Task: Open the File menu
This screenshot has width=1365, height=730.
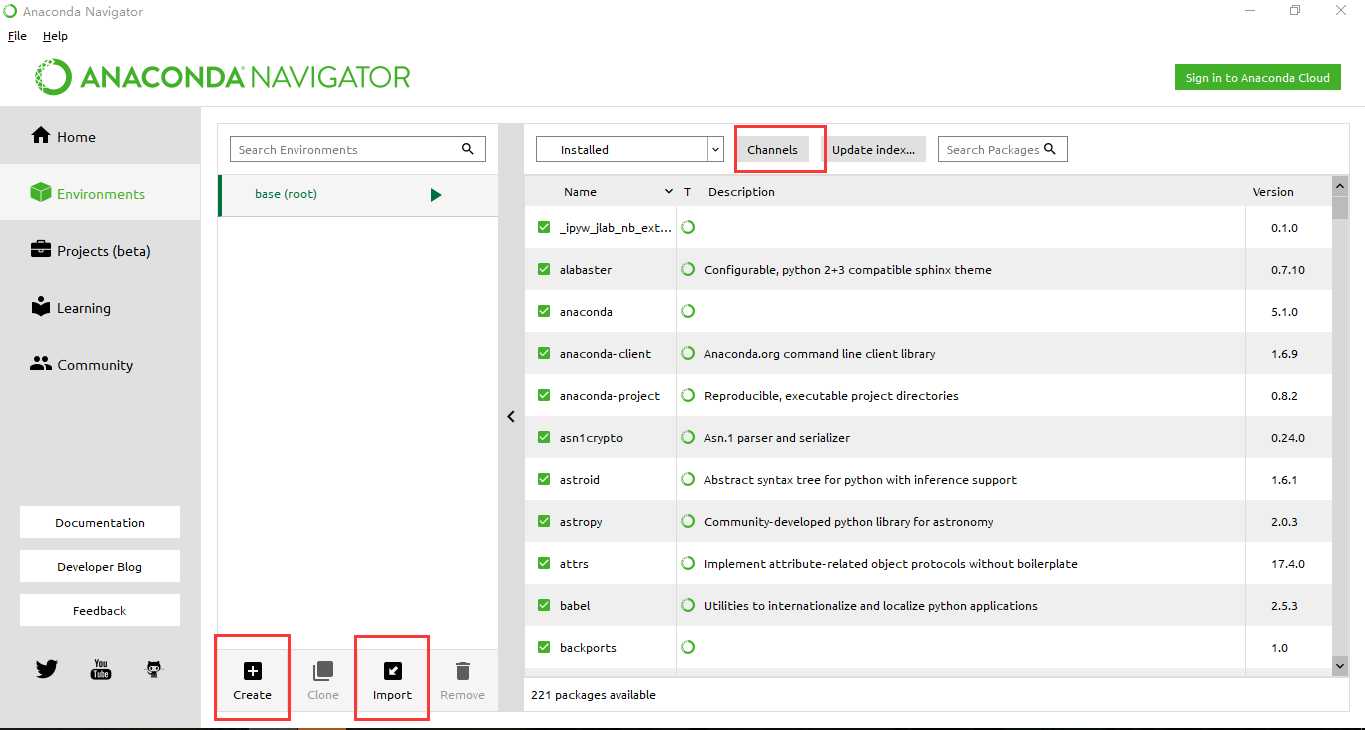Action: pos(17,35)
